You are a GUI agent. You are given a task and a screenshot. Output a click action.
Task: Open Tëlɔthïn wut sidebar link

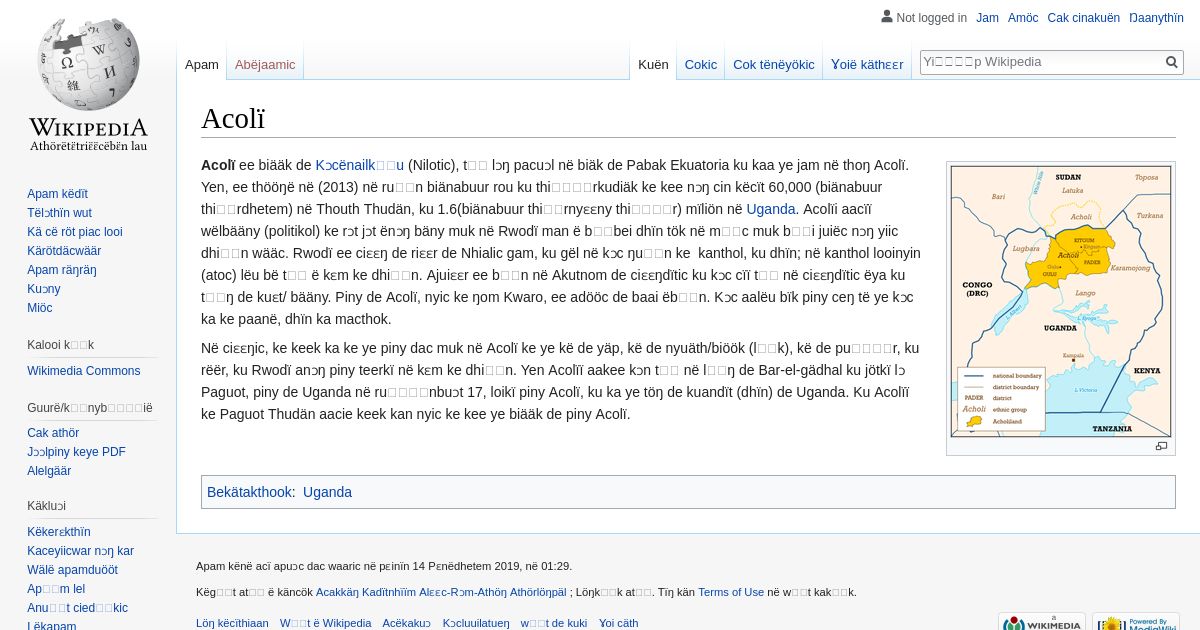point(59,213)
